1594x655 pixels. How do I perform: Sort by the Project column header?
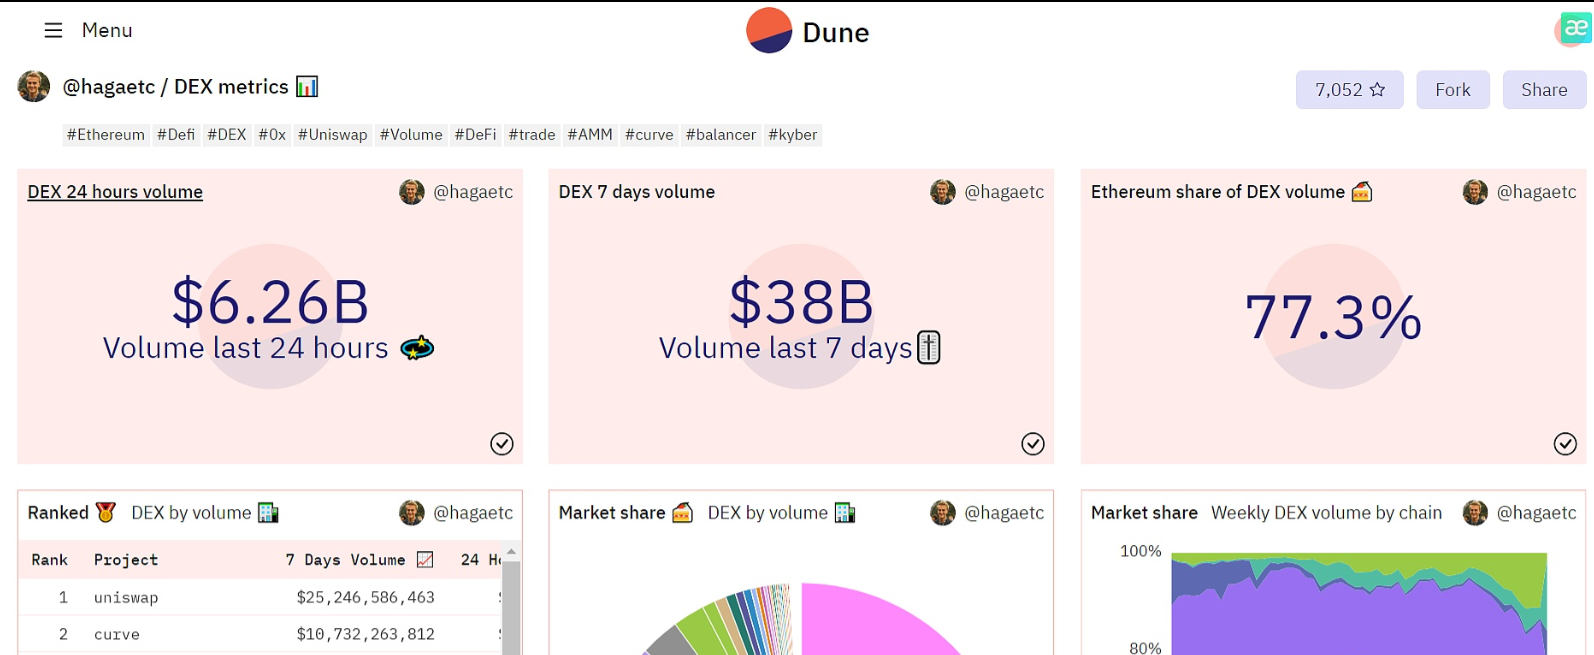[126, 560]
